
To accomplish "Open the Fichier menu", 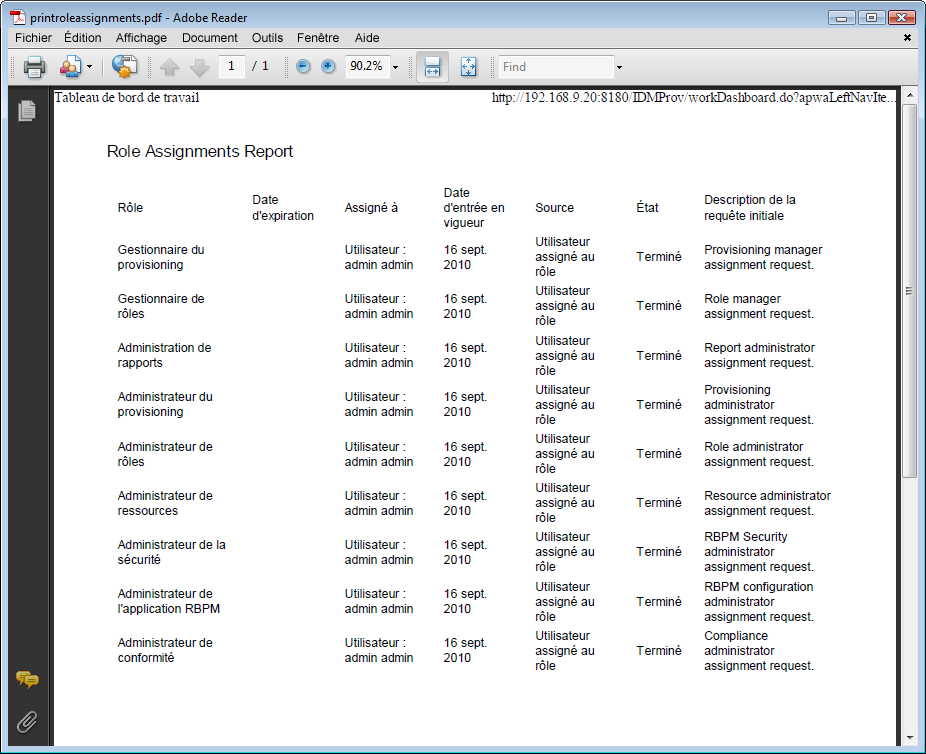I will coord(33,38).
